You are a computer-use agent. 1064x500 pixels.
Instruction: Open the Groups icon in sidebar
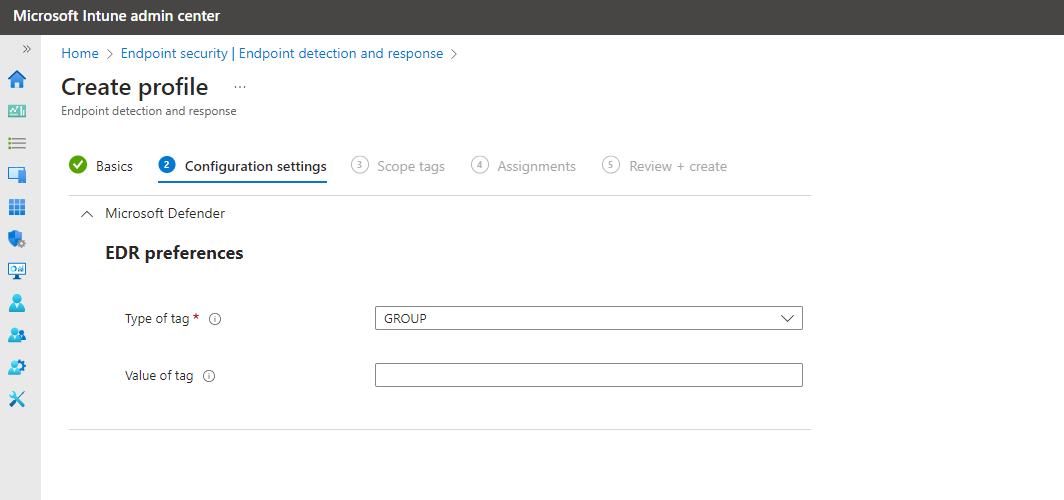pyautogui.click(x=17, y=335)
